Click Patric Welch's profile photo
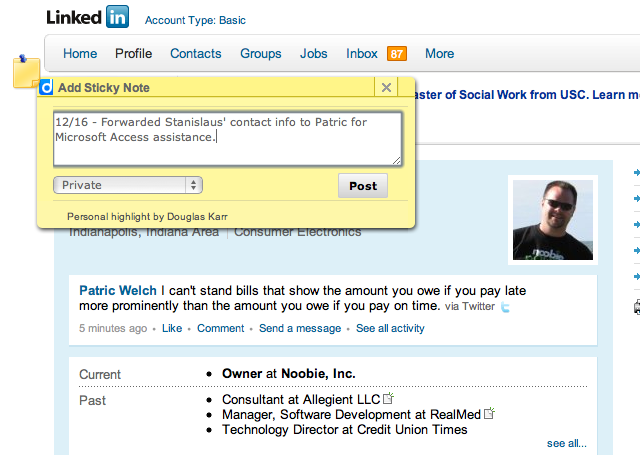The image size is (640, 455). [x=553, y=217]
